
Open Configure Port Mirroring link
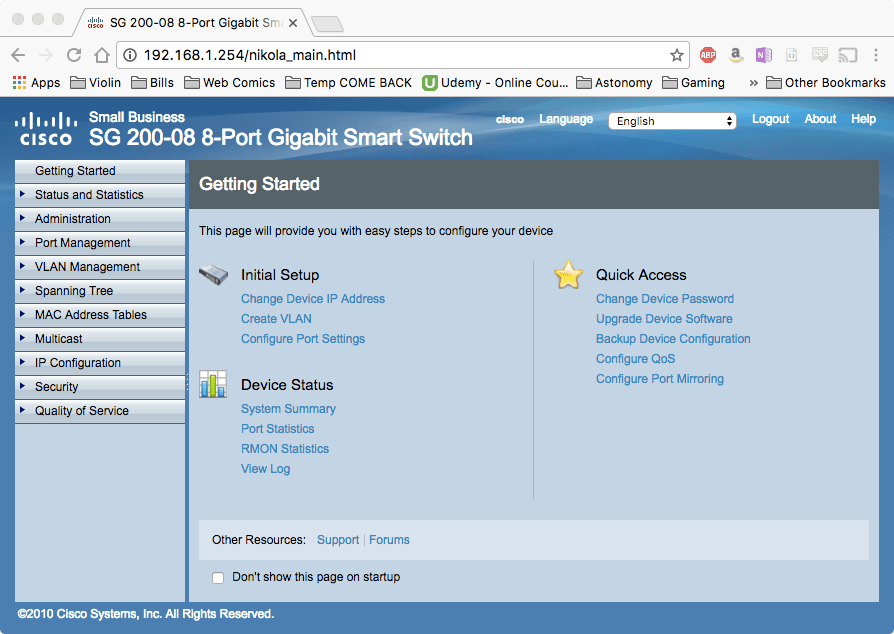(x=660, y=379)
